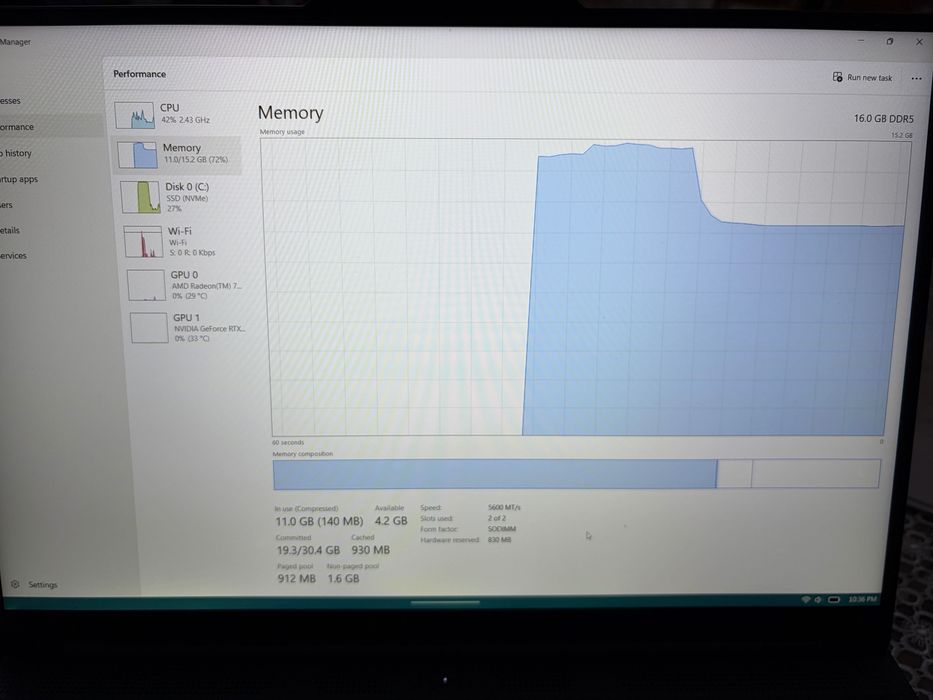933x700 pixels.
Task: Open the three-dot more options menu
Action: point(916,78)
